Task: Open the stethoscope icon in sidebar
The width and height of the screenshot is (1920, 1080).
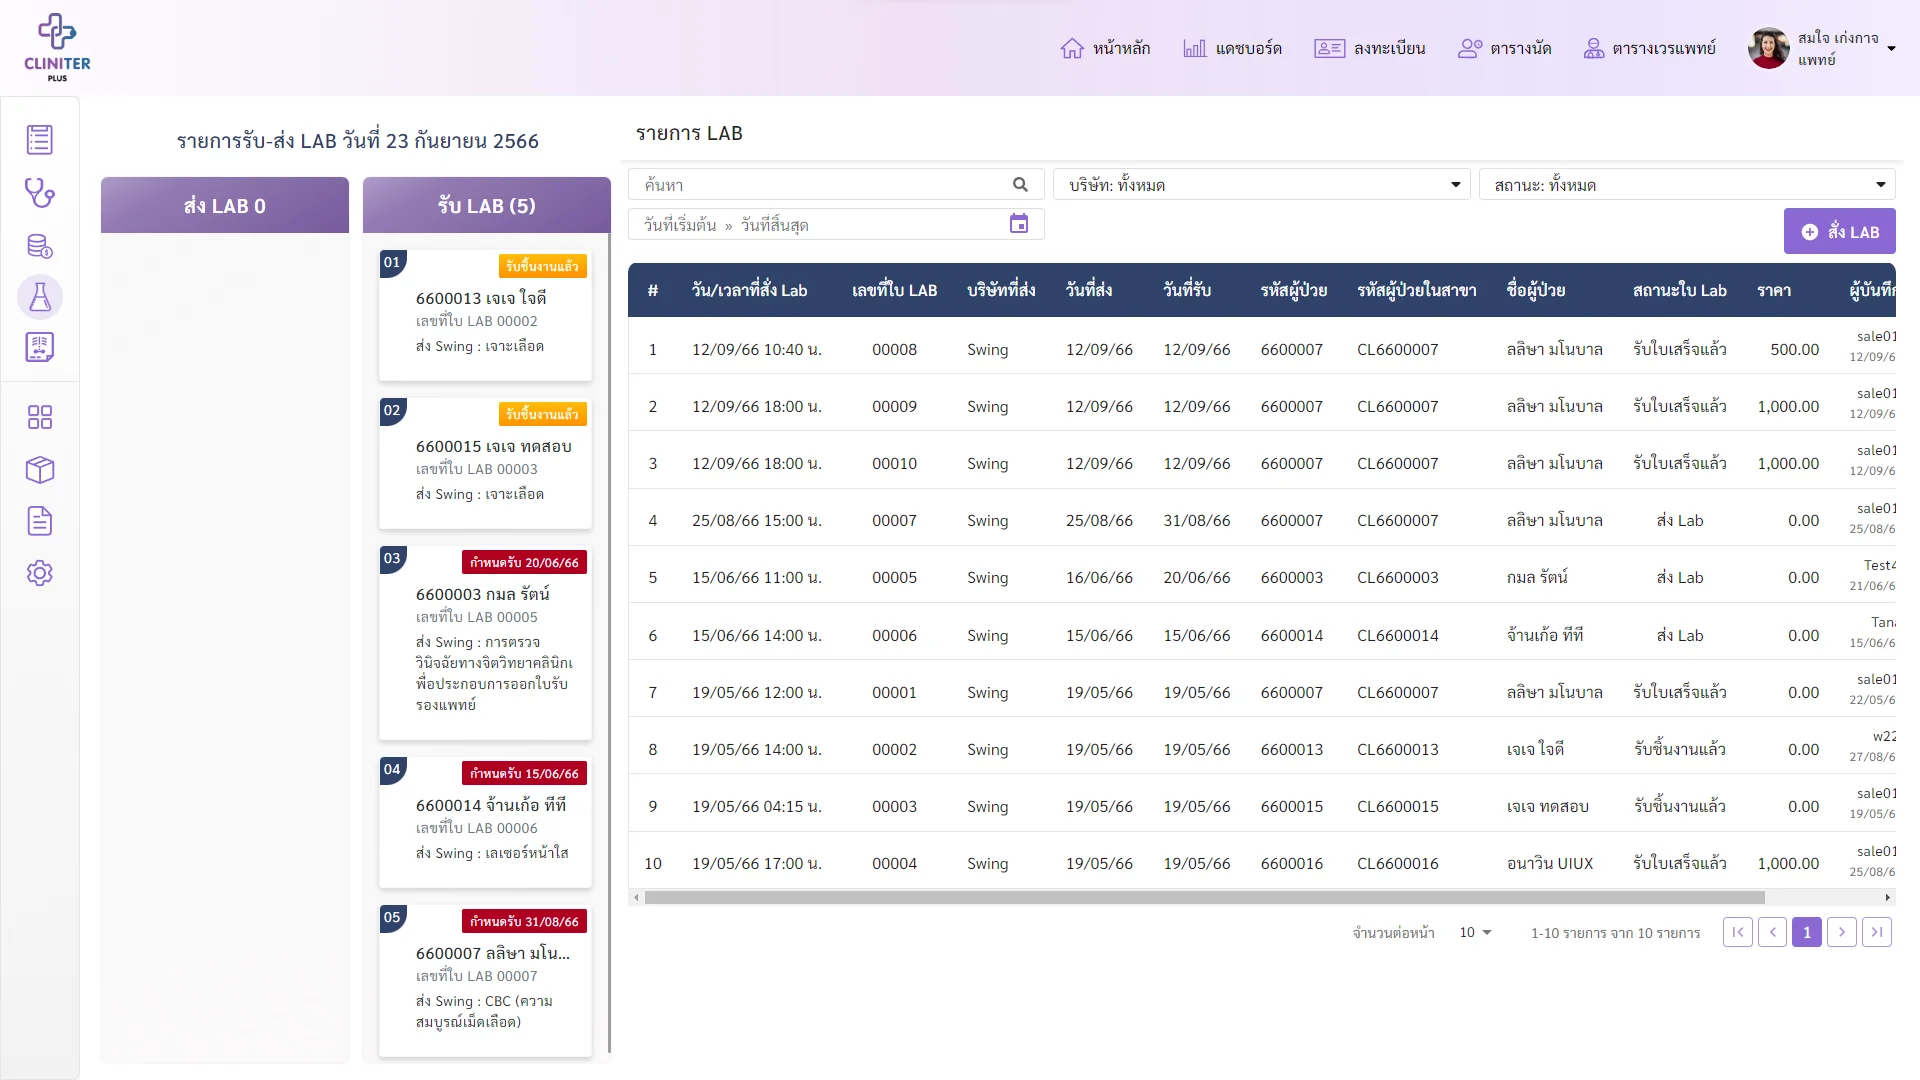Action: click(x=40, y=193)
